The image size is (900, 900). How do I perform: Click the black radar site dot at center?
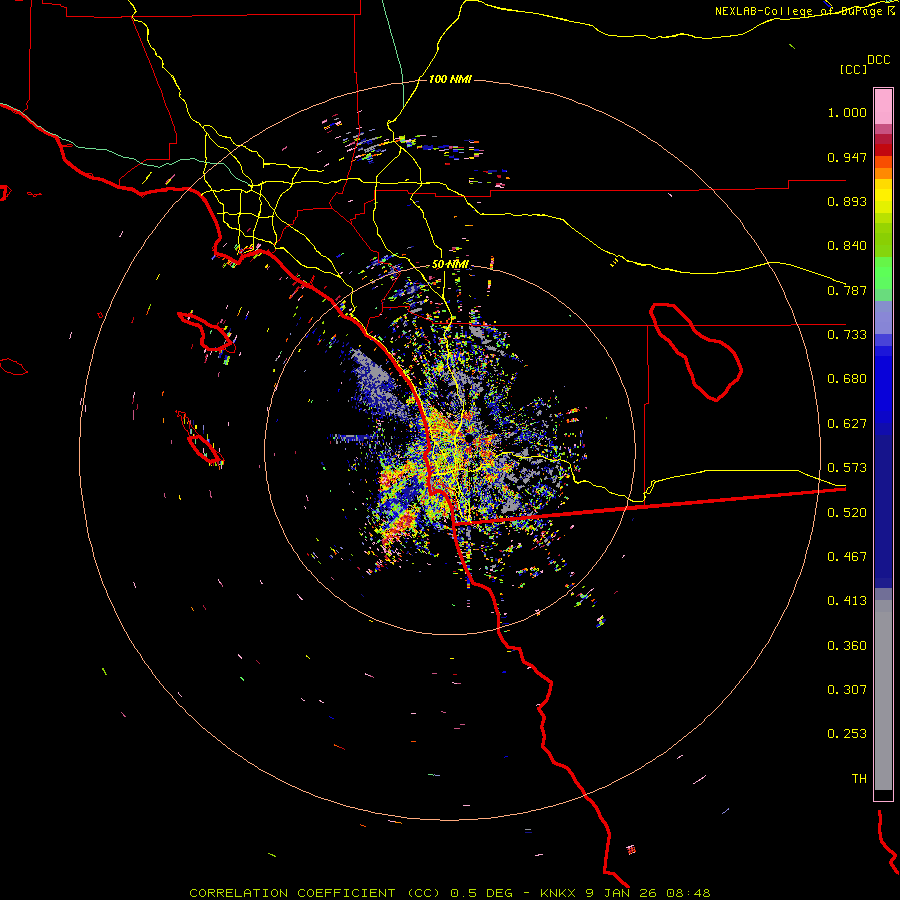click(470, 438)
